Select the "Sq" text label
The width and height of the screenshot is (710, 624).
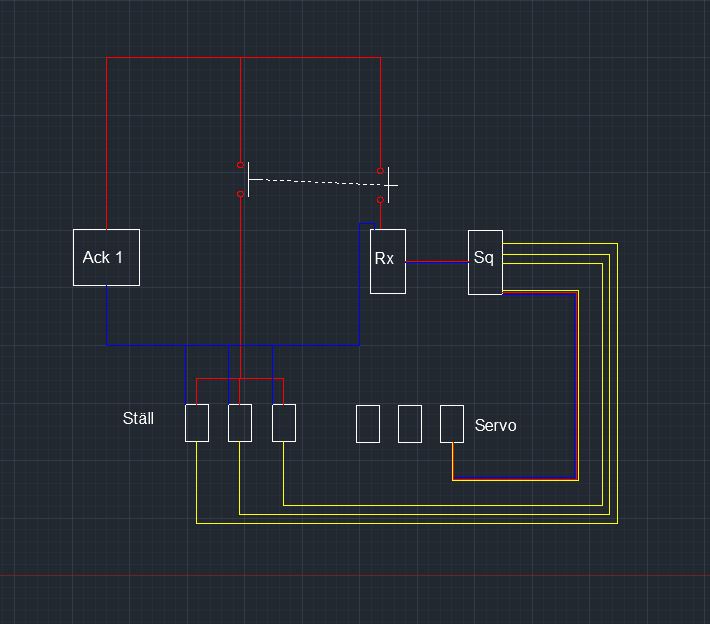tap(484, 258)
